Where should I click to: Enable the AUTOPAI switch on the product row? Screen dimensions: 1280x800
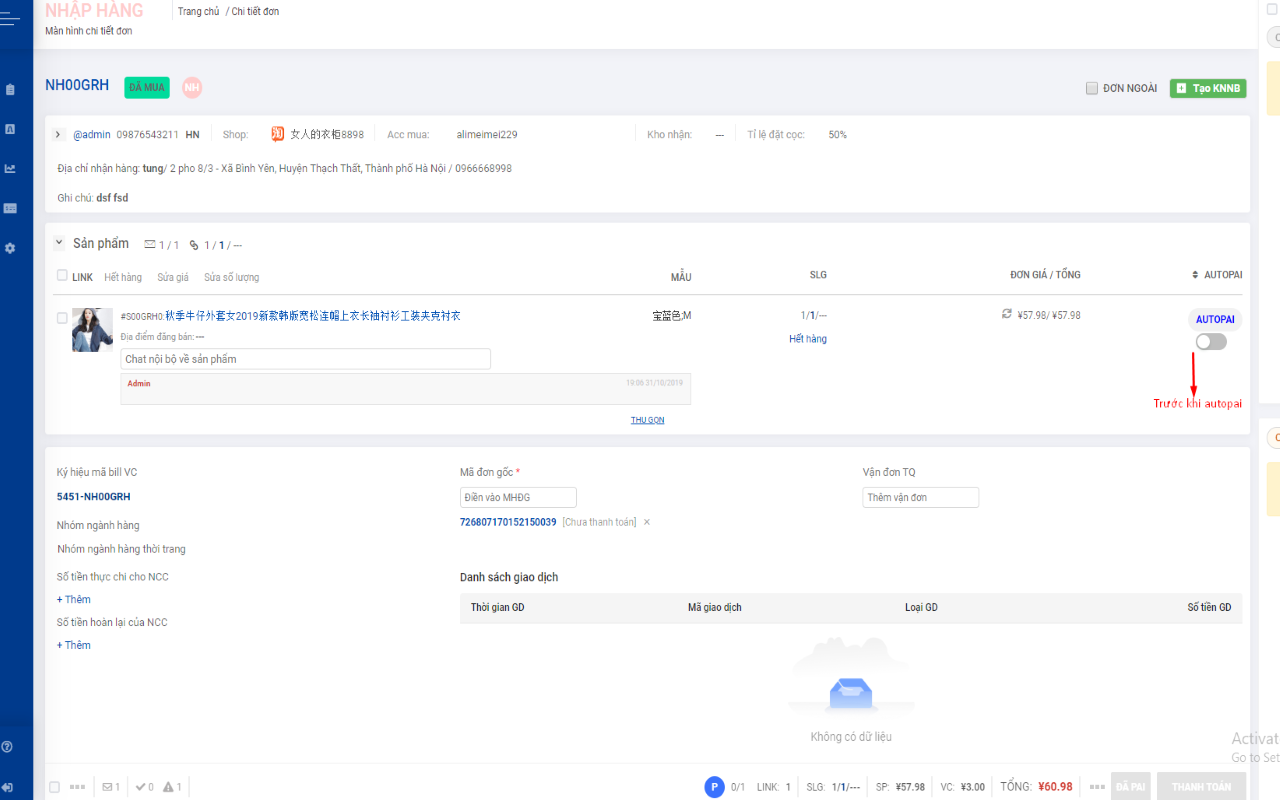pos(1210,341)
